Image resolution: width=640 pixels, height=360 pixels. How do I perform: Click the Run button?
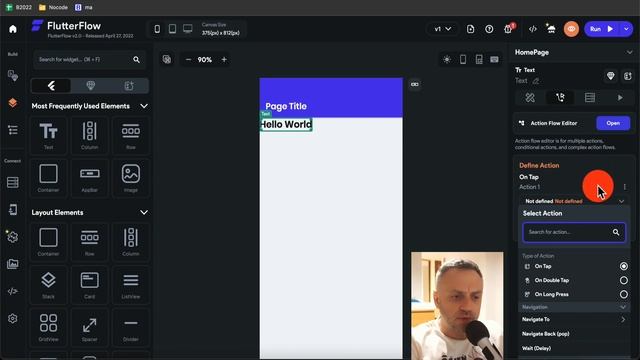point(602,29)
